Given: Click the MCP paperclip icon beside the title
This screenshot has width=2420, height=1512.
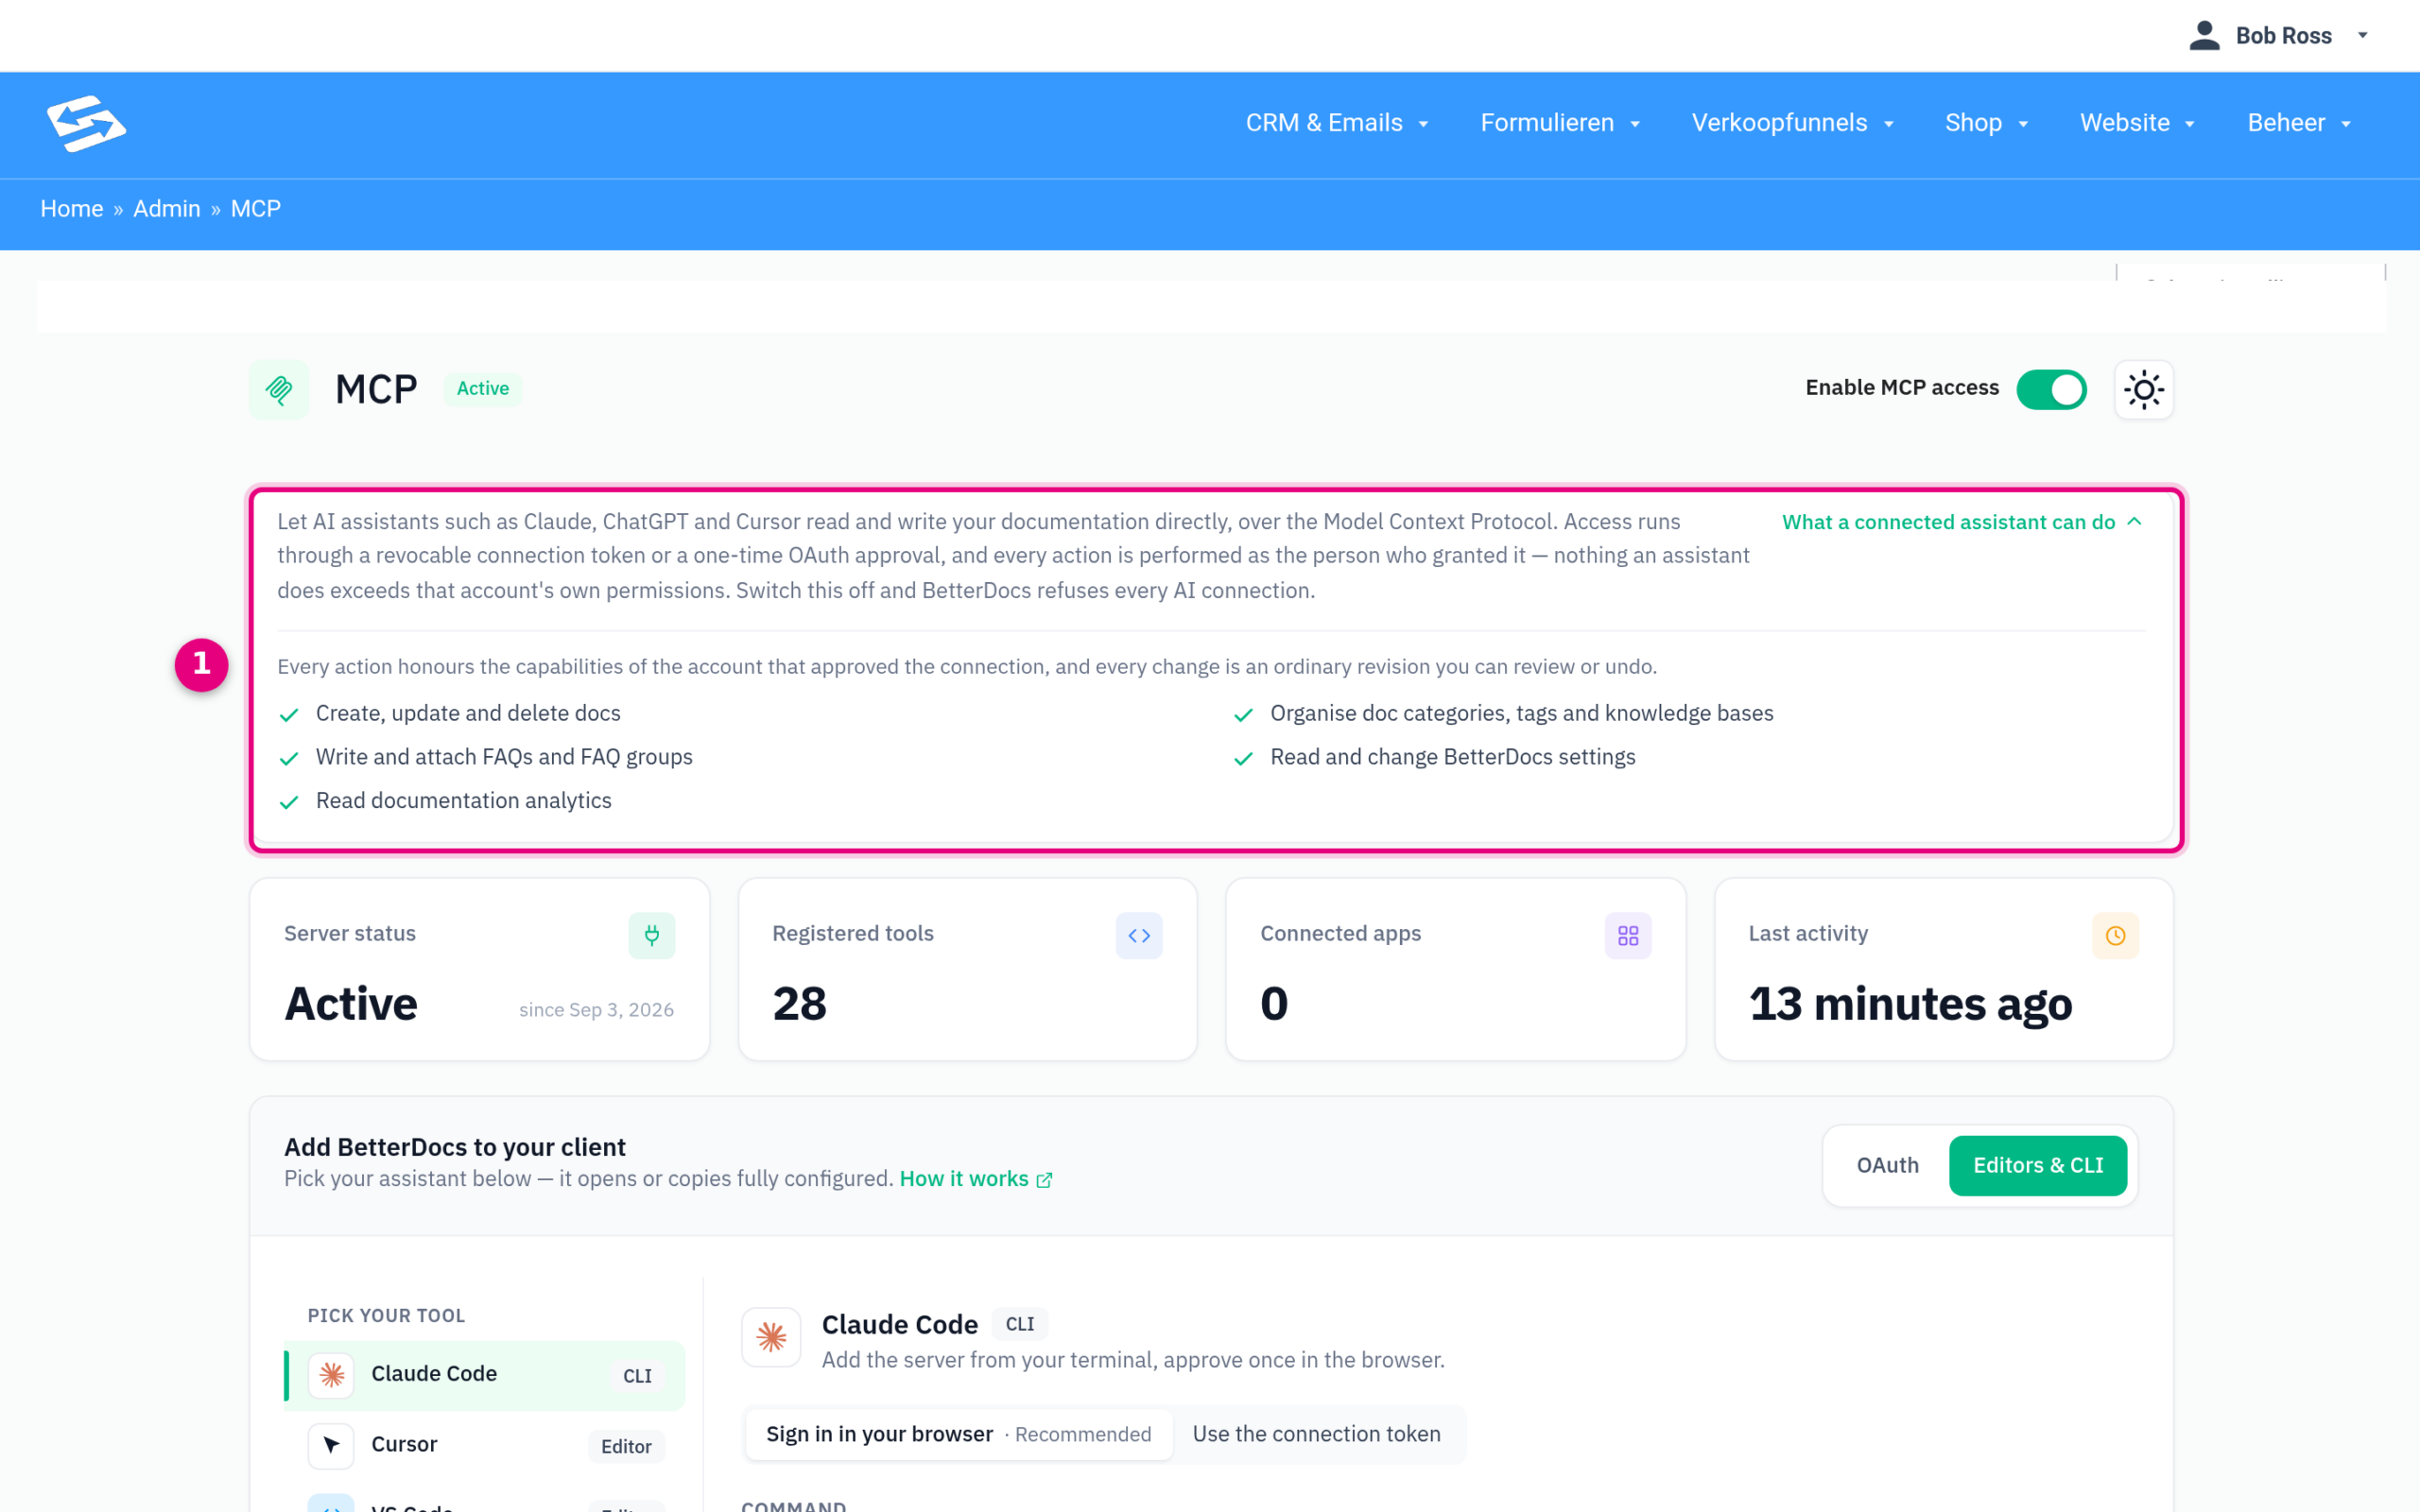Looking at the screenshot, I should pyautogui.click(x=279, y=389).
